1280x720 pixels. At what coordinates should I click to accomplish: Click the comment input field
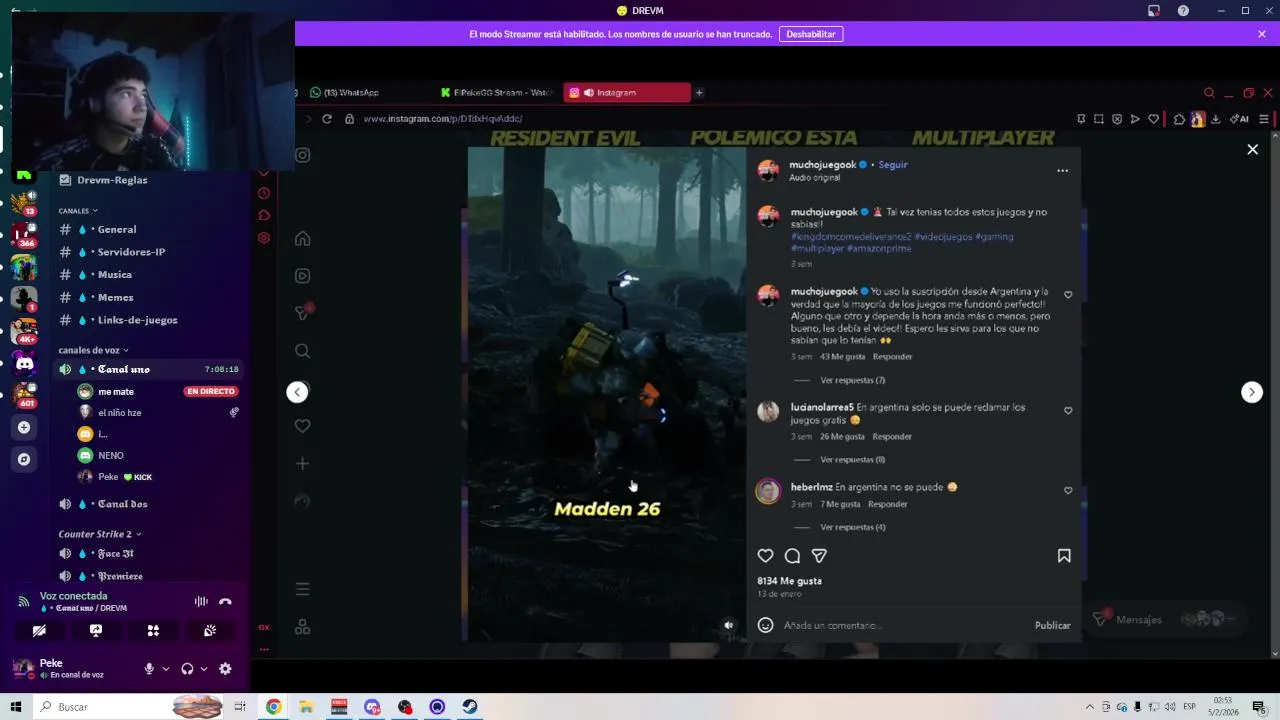[905, 626]
